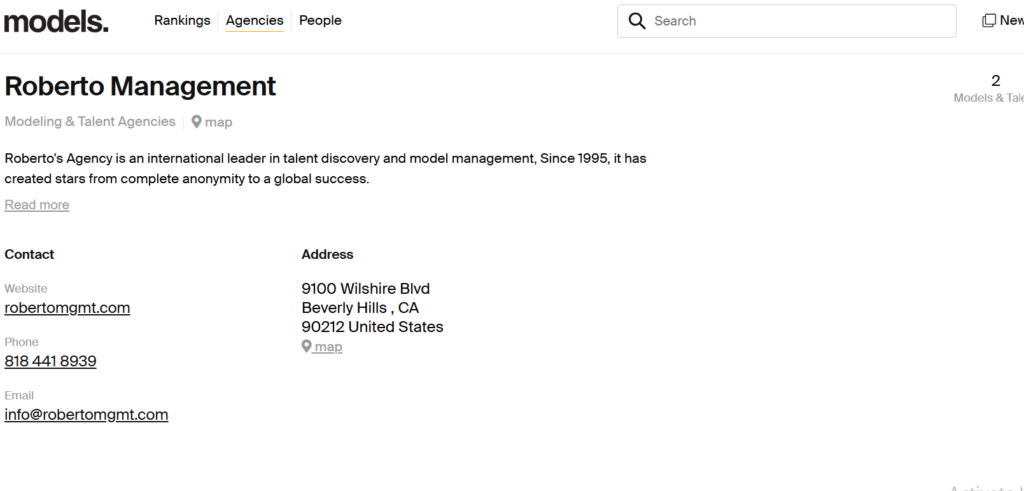Open the map text link below the address
Image resolution: width=1024 pixels, height=491 pixels.
click(328, 347)
